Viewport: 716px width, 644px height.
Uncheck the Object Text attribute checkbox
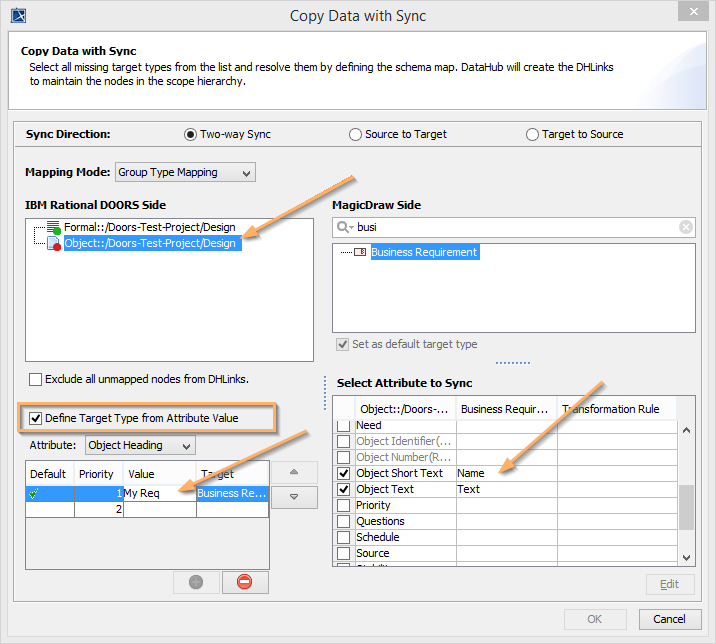[x=343, y=489]
